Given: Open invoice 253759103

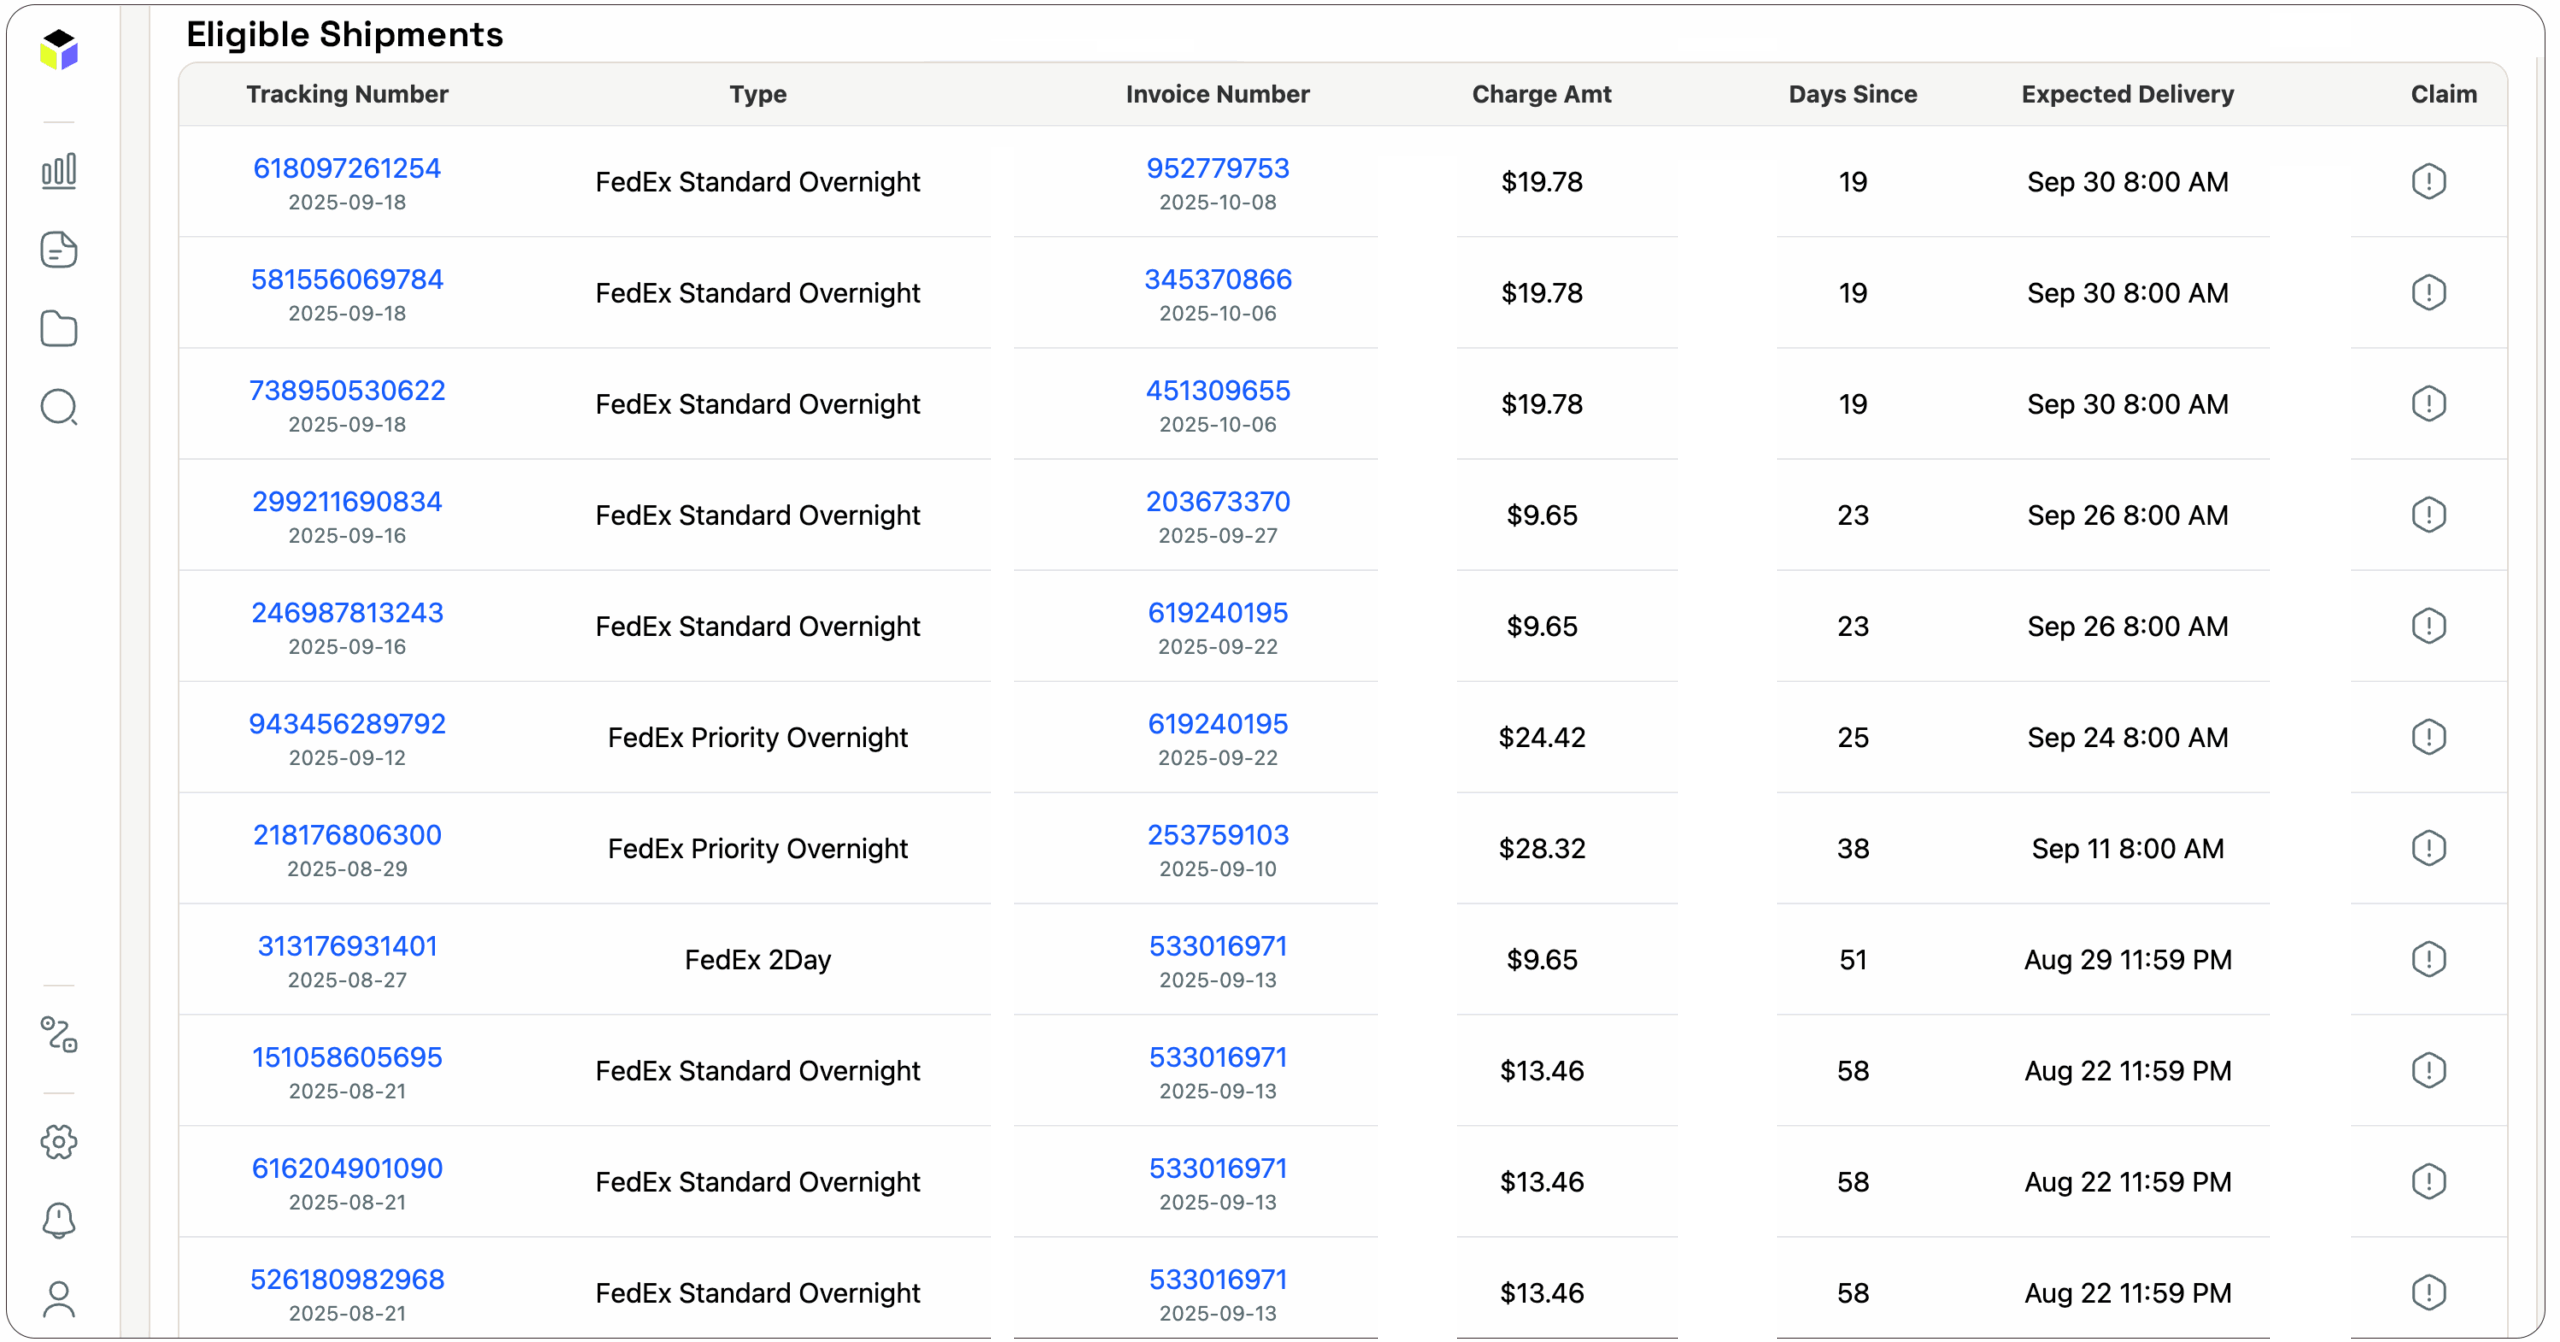Looking at the screenshot, I should coord(1218,834).
